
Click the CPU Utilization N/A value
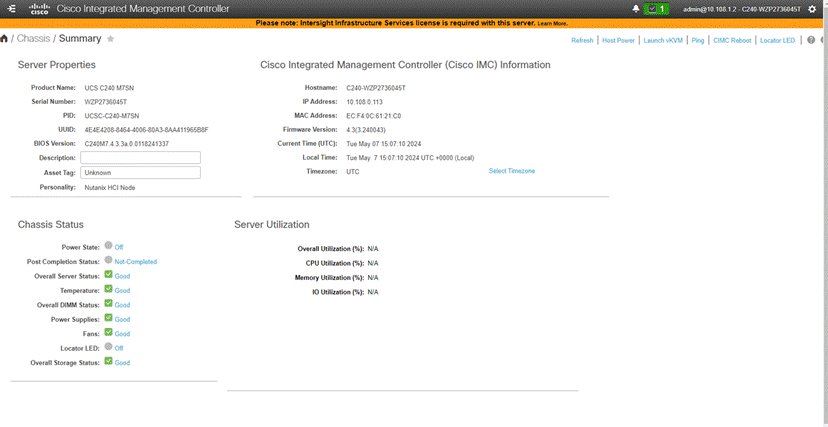click(x=373, y=263)
